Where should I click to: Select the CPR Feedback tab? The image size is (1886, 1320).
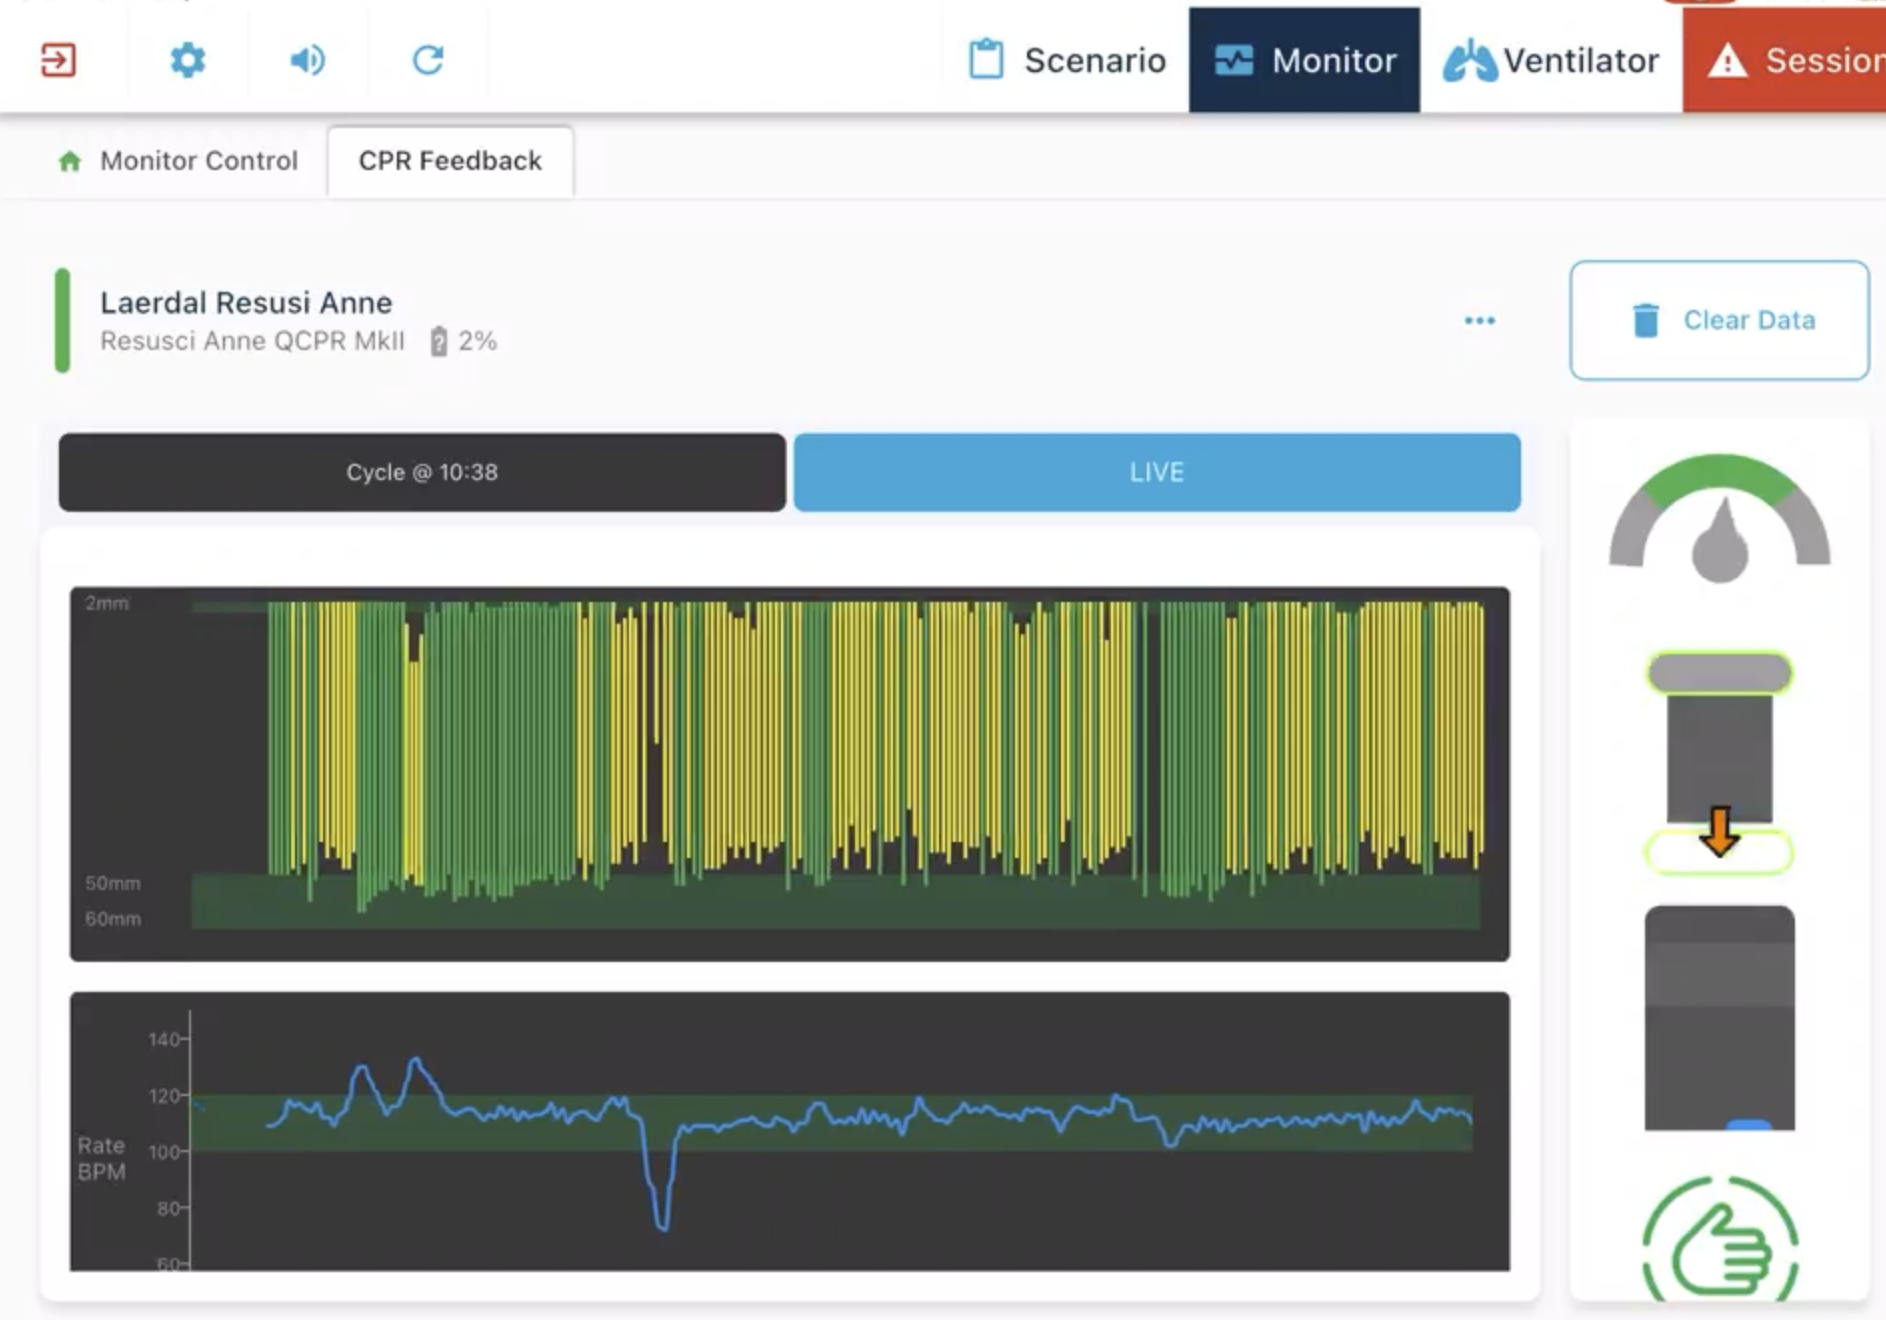(450, 161)
